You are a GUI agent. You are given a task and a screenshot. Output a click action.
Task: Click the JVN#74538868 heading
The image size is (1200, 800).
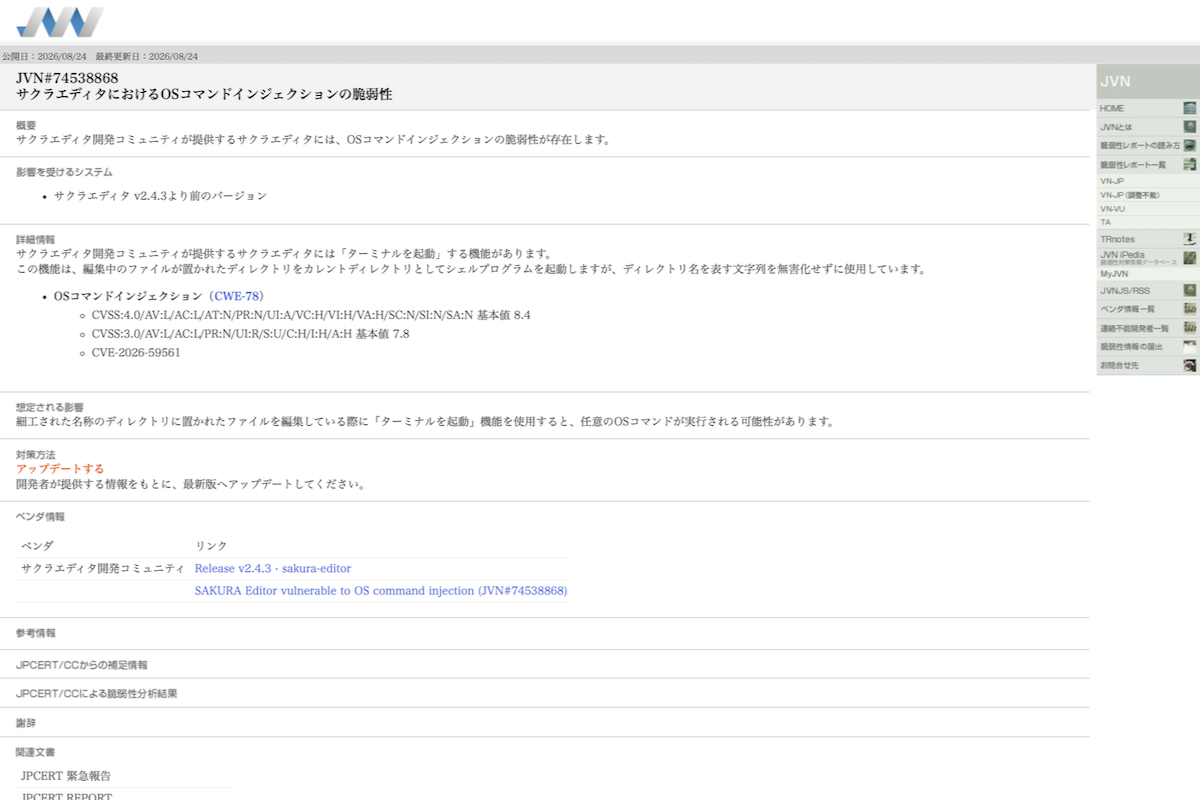[67, 78]
